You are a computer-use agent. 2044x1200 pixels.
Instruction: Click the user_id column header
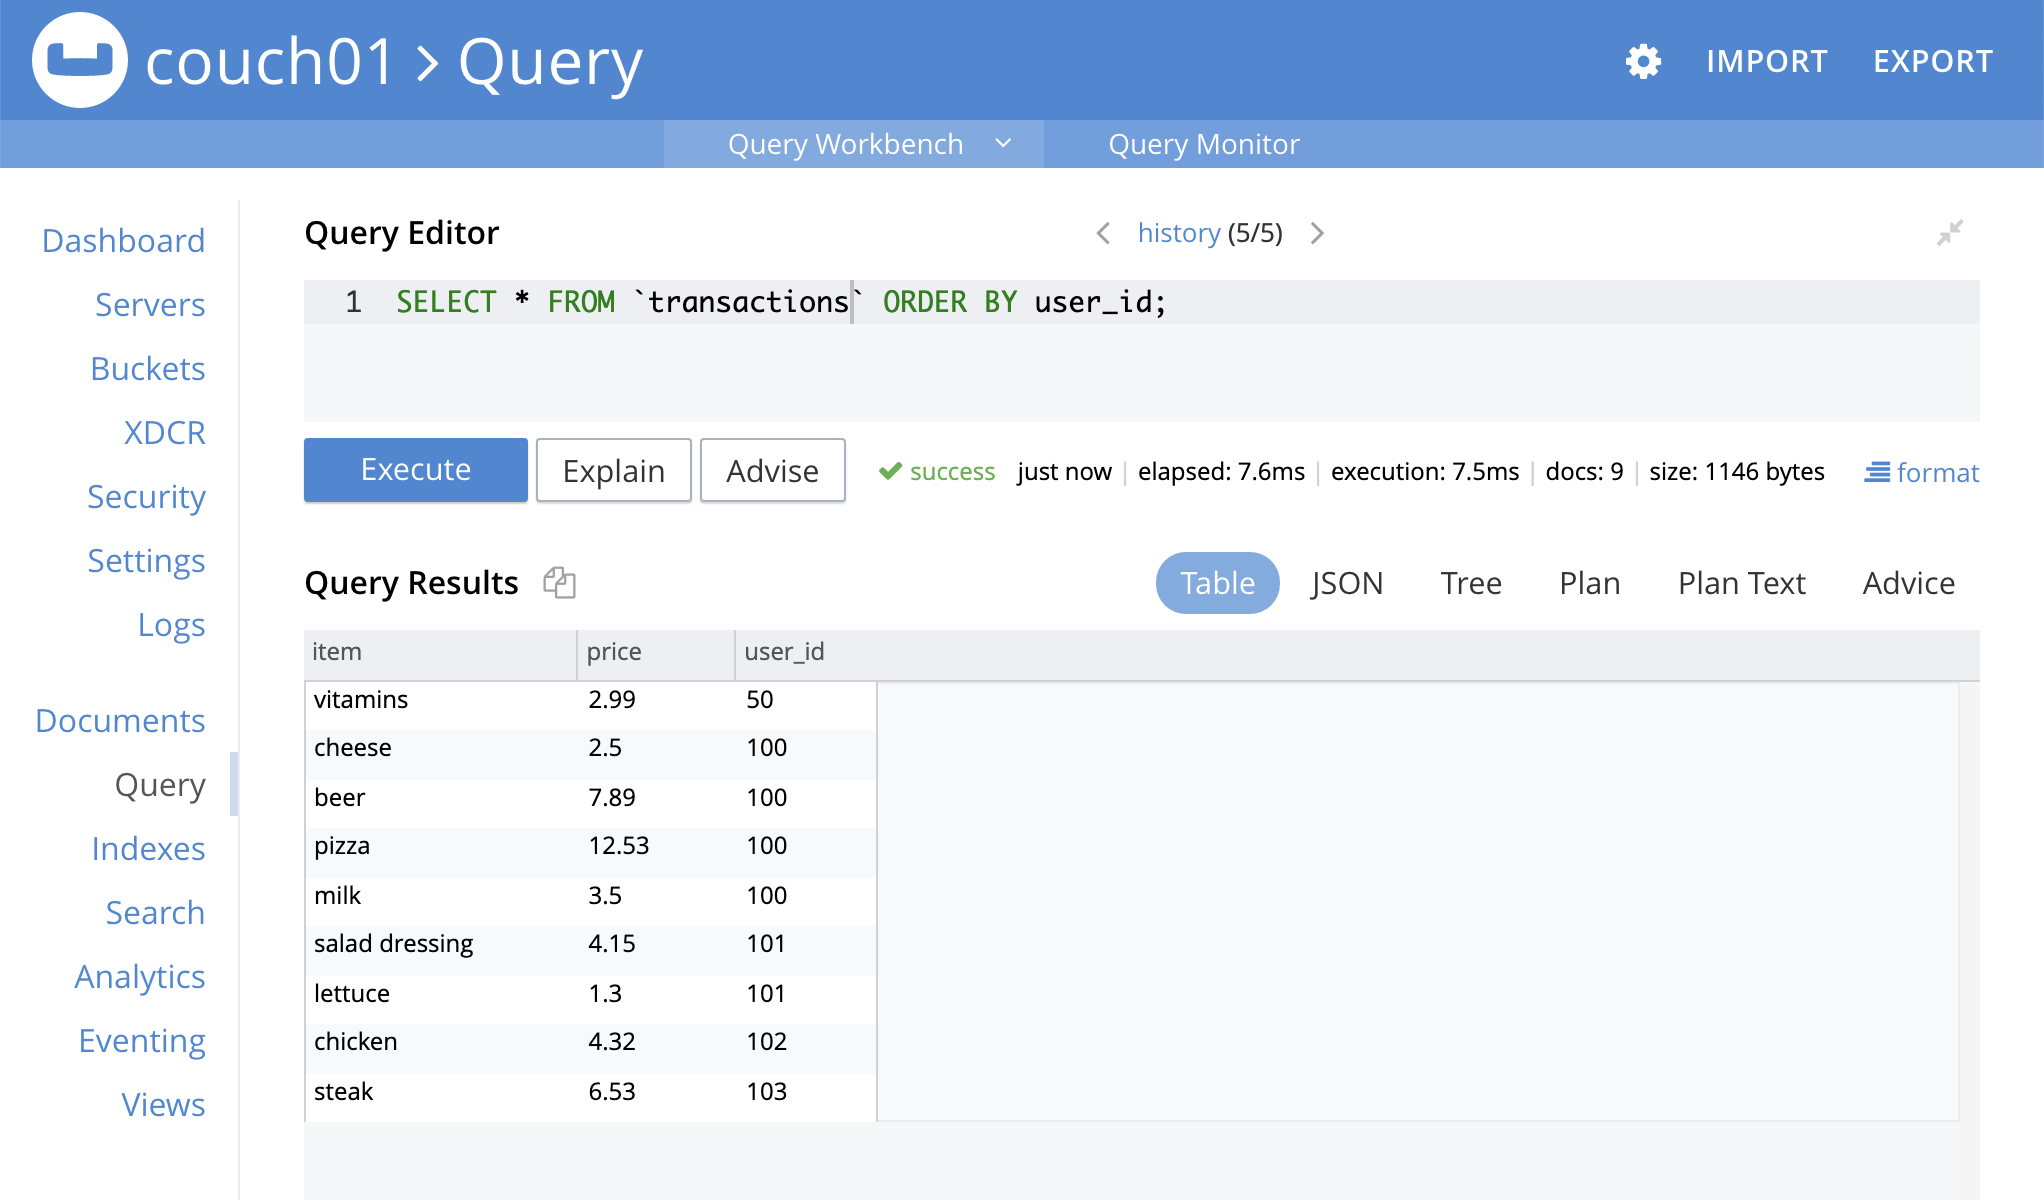pos(785,652)
